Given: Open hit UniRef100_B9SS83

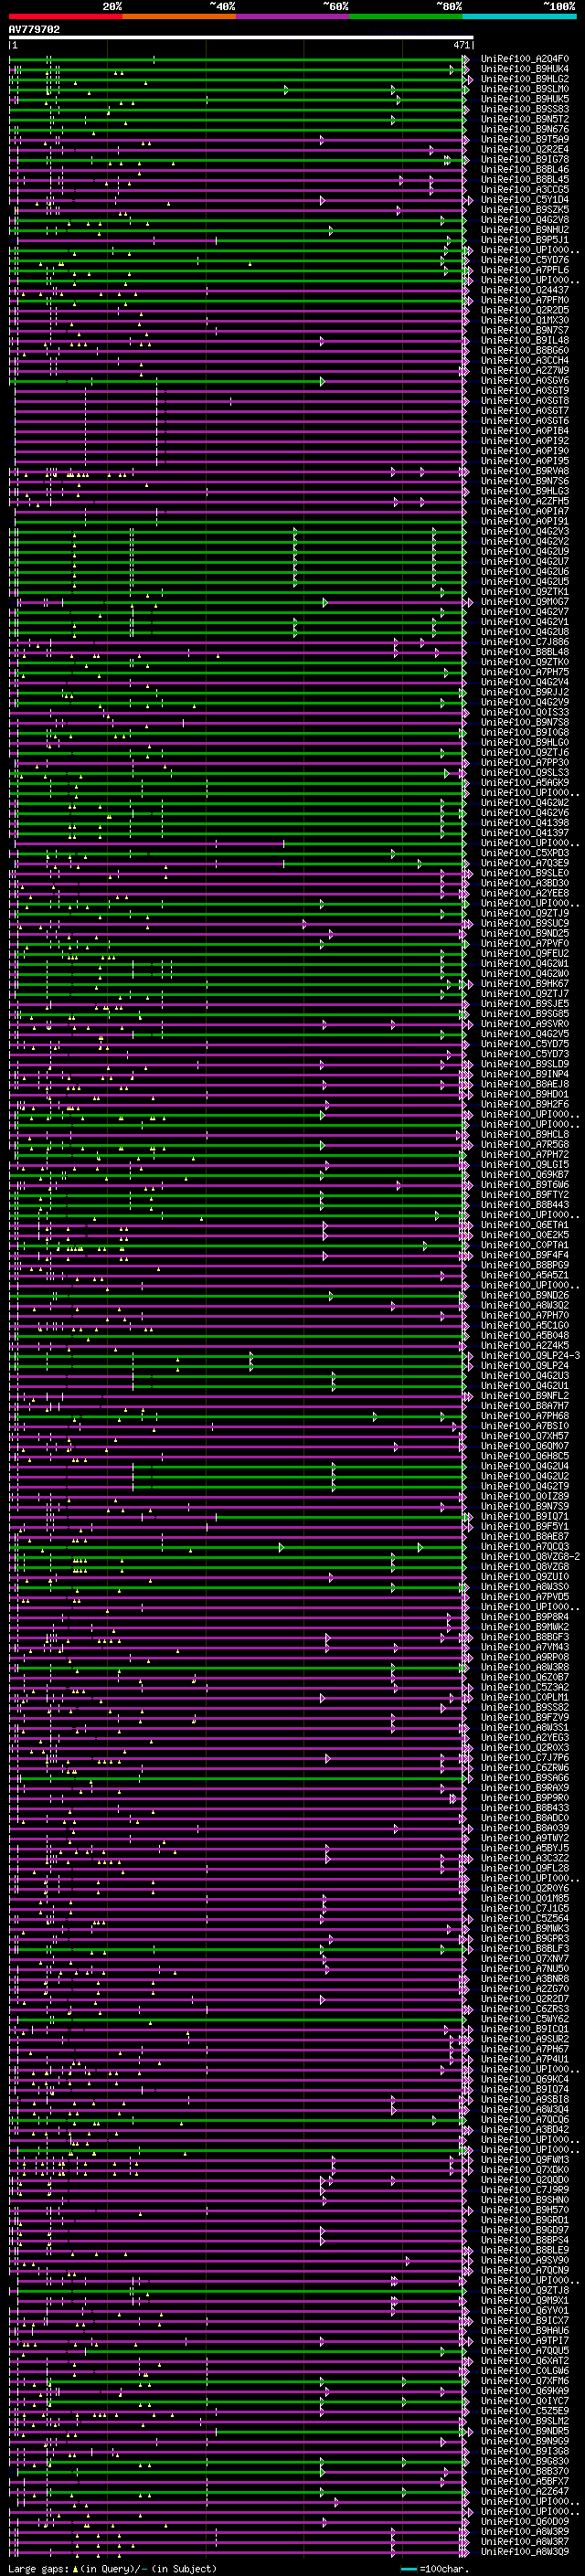Looking at the screenshot, I should coord(525,109).
